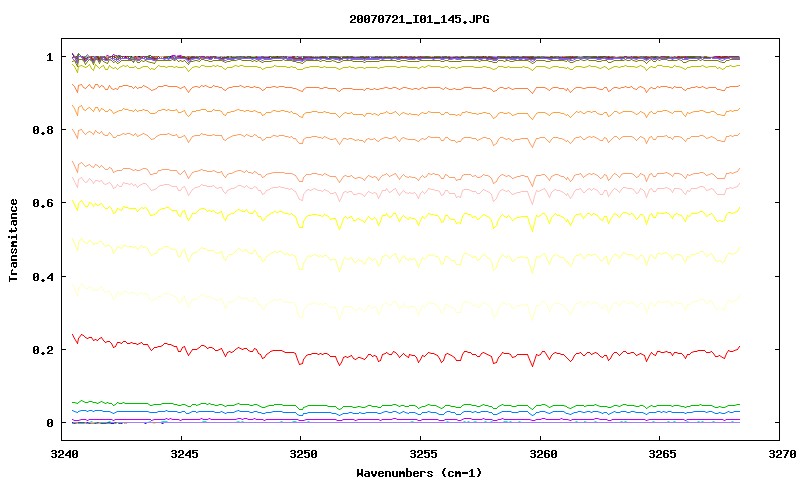
Task: Click the Transmittance y-axis label
Action: [x=13, y=240]
